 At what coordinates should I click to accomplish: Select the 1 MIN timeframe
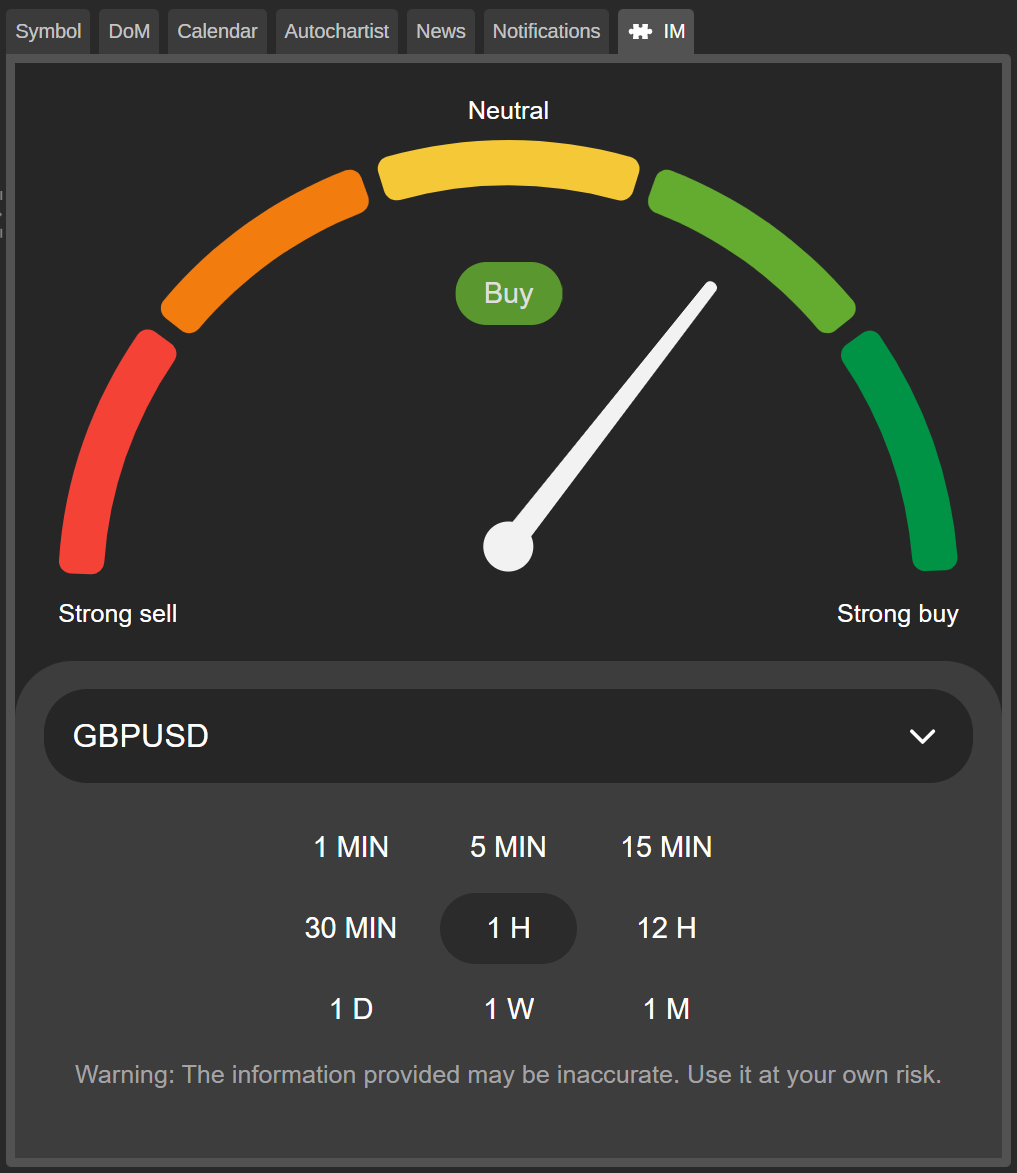[351, 847]
